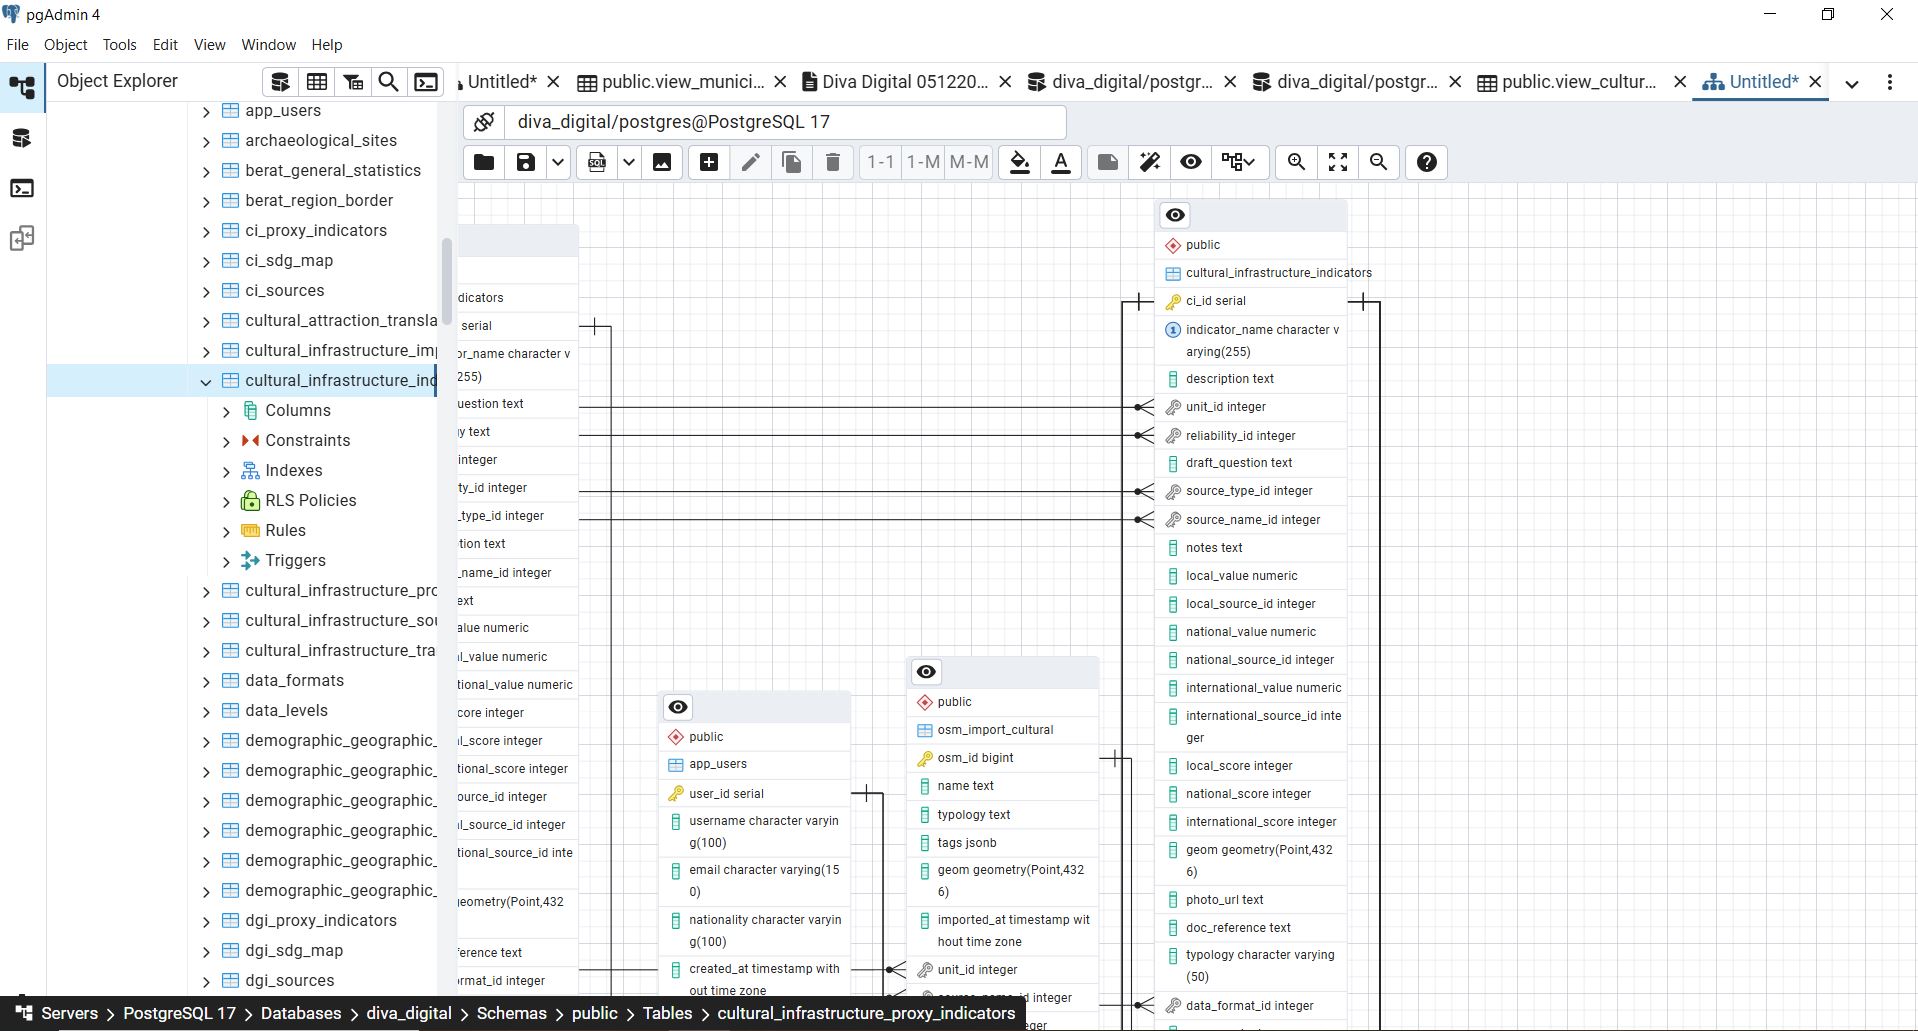Run auto align with the magic wand
1918x1031 pixels.
pyautogui.click(x=1149, y=162)
